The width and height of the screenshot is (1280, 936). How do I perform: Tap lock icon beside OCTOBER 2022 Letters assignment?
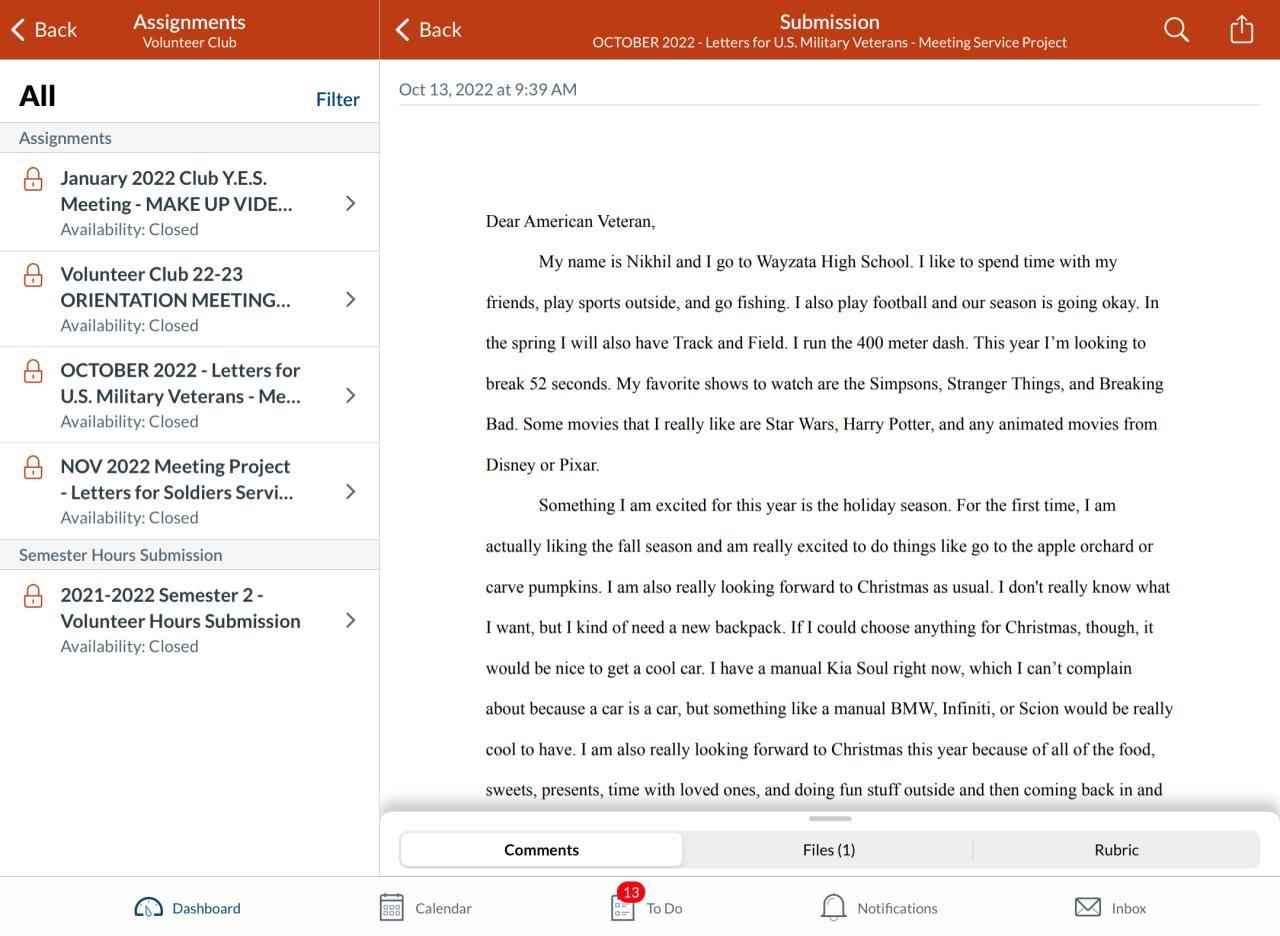[x=33, y=371]
